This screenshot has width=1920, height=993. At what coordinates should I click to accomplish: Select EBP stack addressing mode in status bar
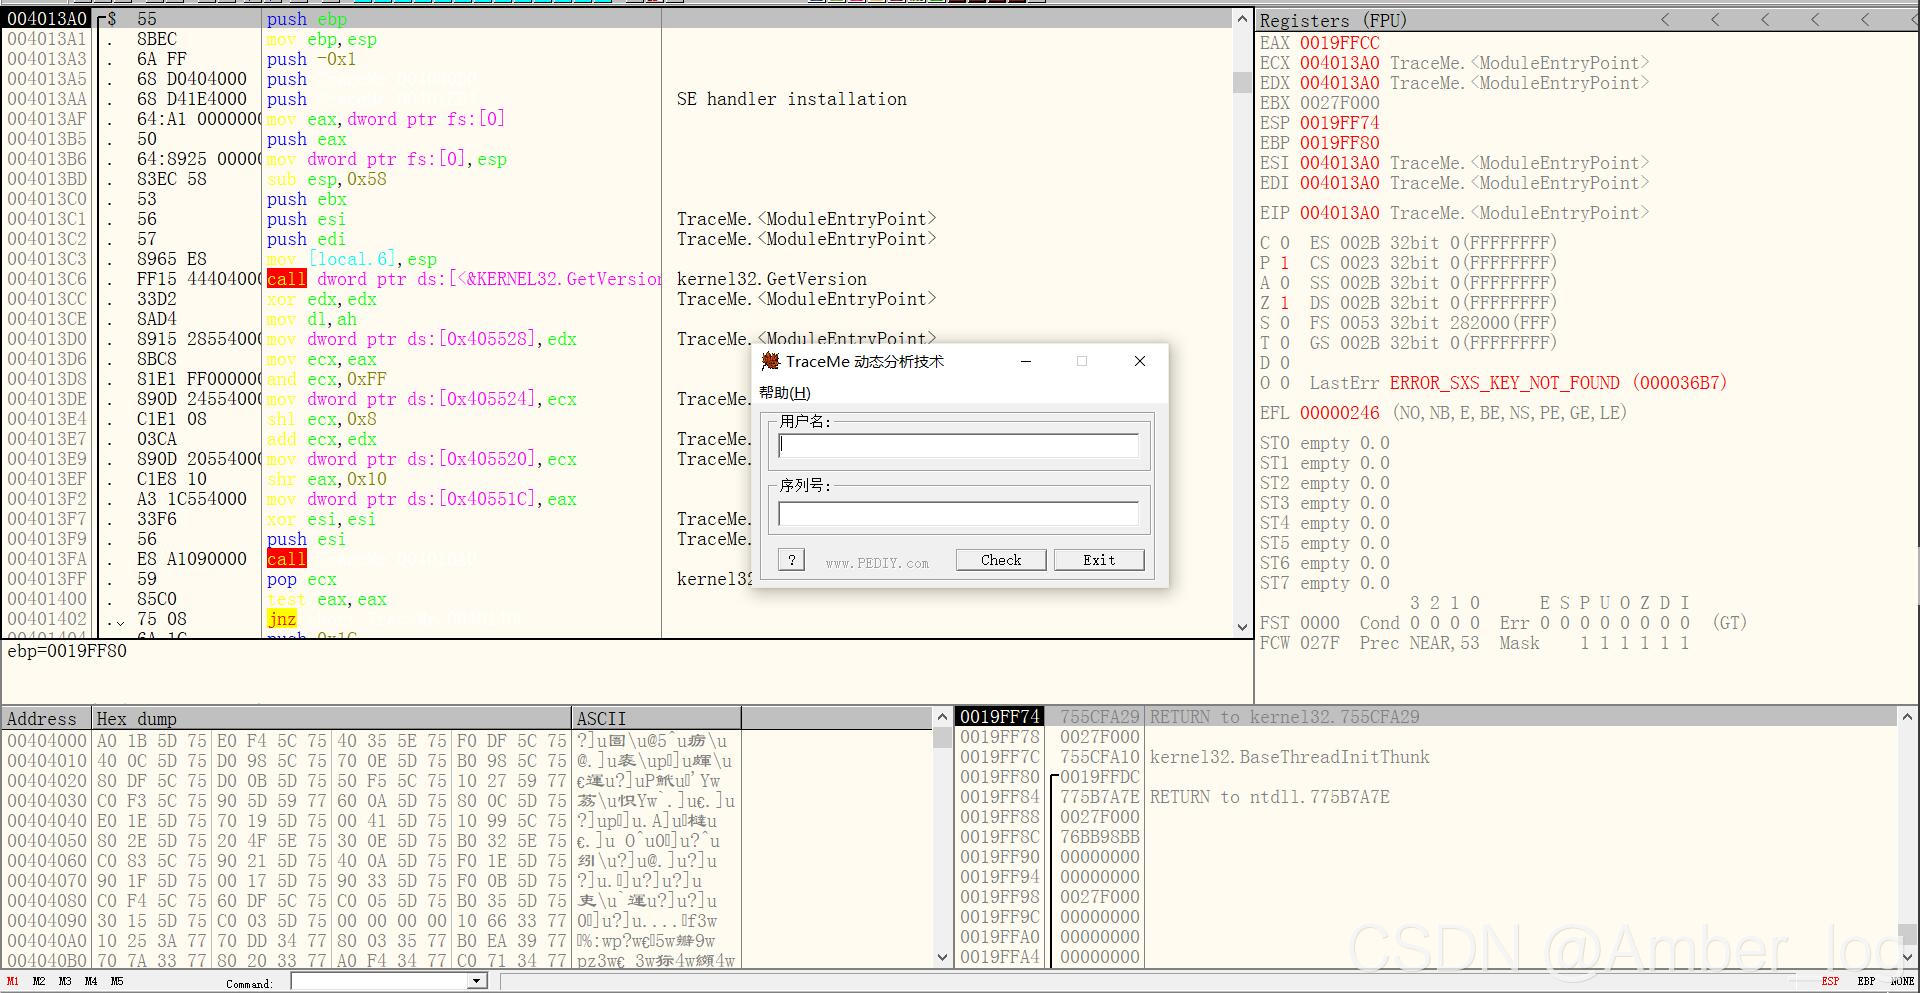coord(1866,981)
